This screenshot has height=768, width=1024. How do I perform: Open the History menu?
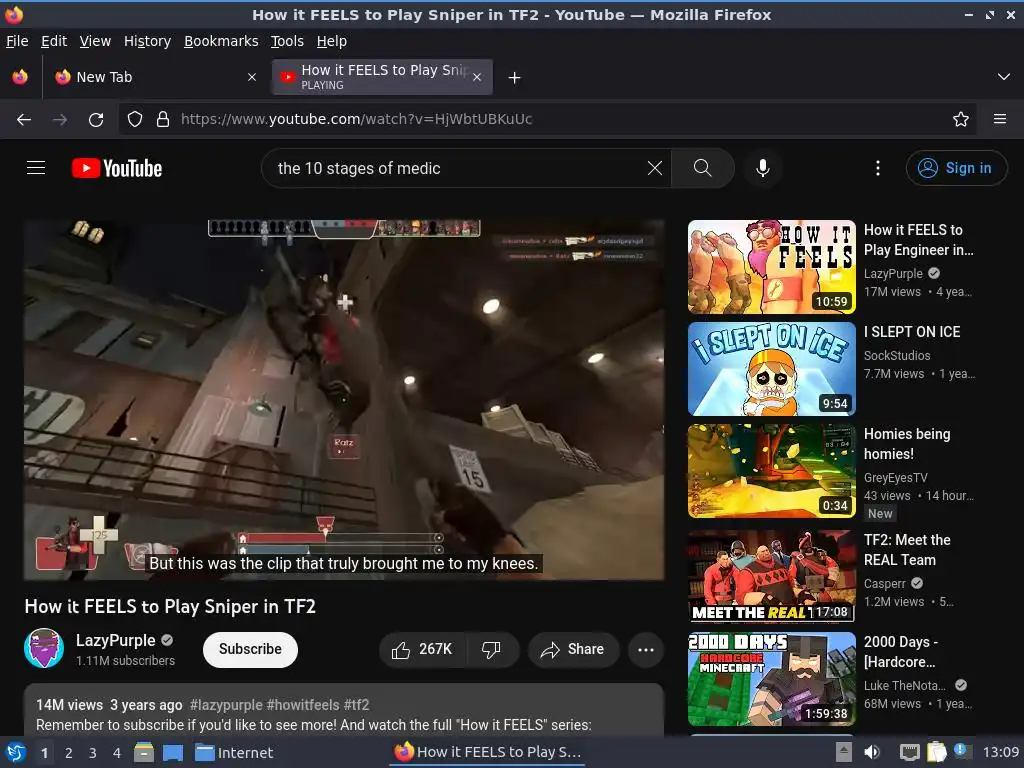(x=148, y=41)
